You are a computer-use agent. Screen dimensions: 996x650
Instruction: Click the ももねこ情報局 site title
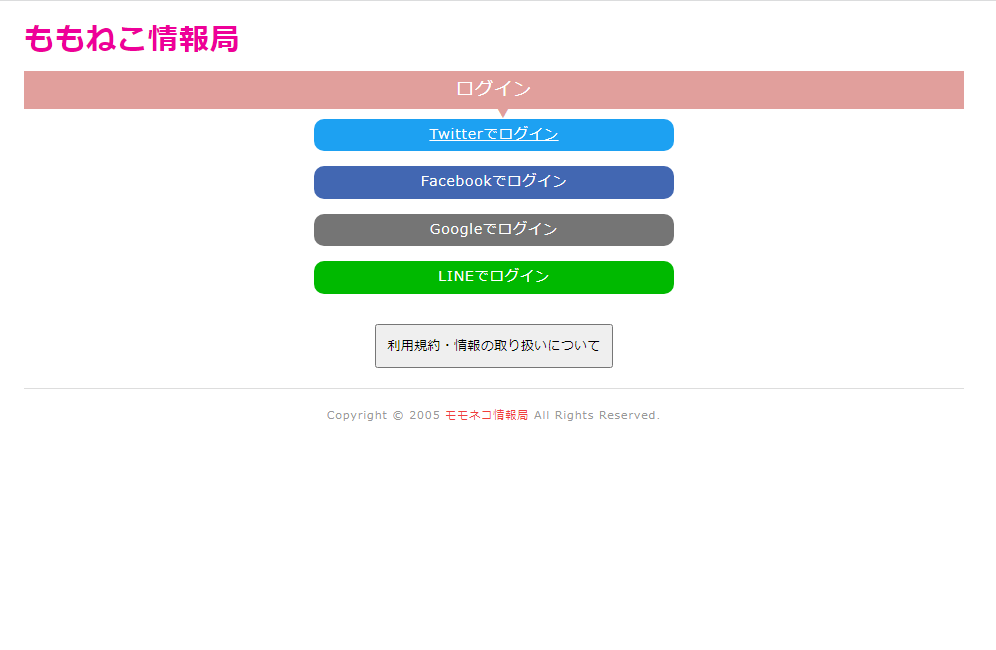click(x=131, y=39)
